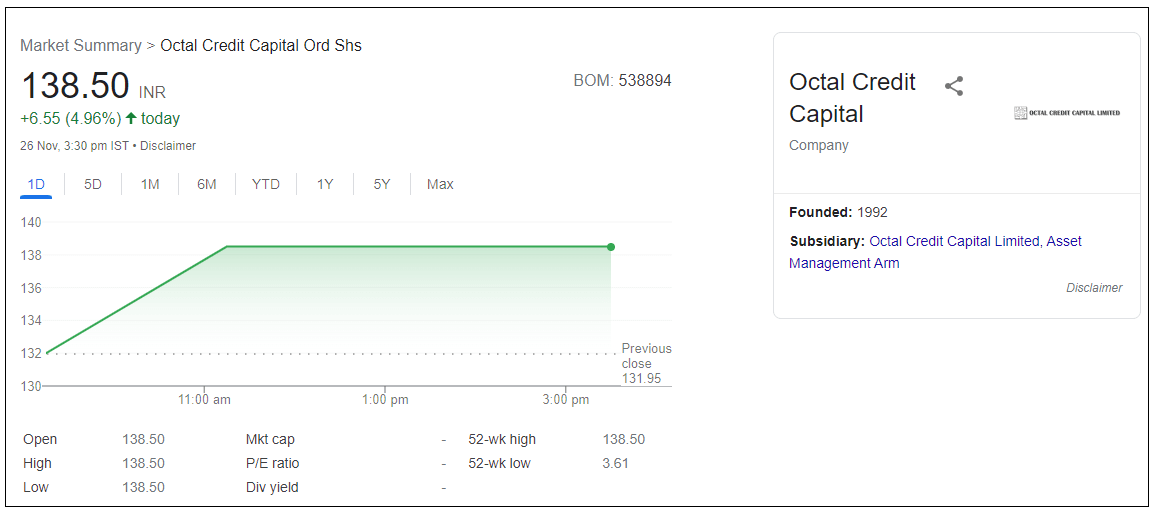1154x513 pixels.
Task: Open the YTD chart view
Action: coord(266,184)
